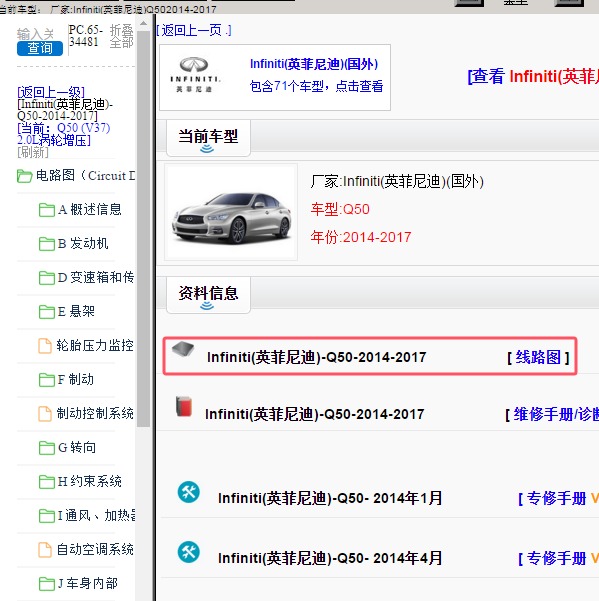
Task: Expand the E 悬架 folder
Action: click(67, 311)
